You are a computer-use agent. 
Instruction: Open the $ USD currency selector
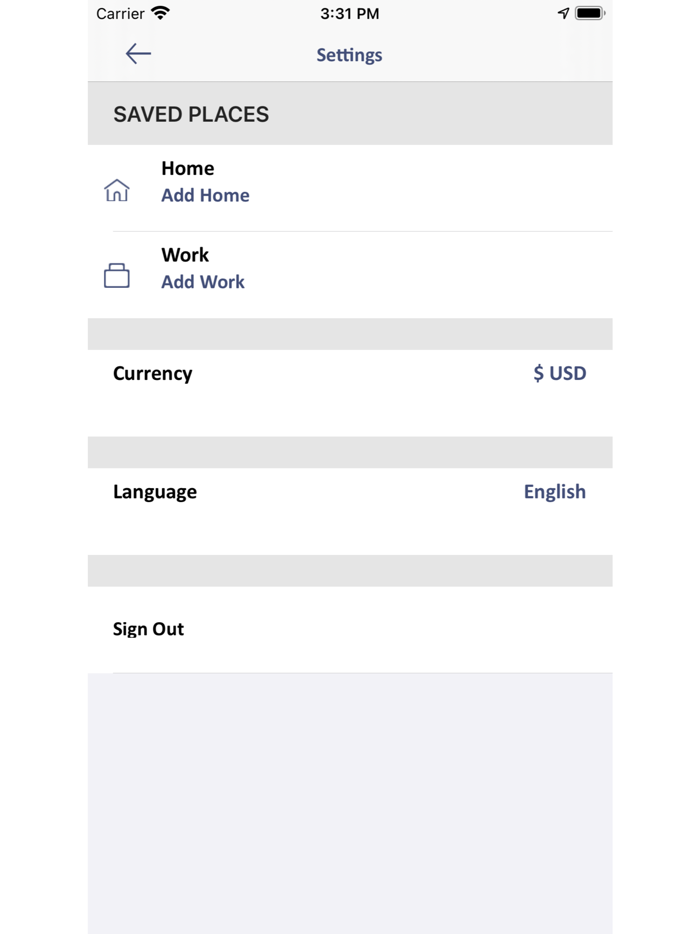pos(559,373)
